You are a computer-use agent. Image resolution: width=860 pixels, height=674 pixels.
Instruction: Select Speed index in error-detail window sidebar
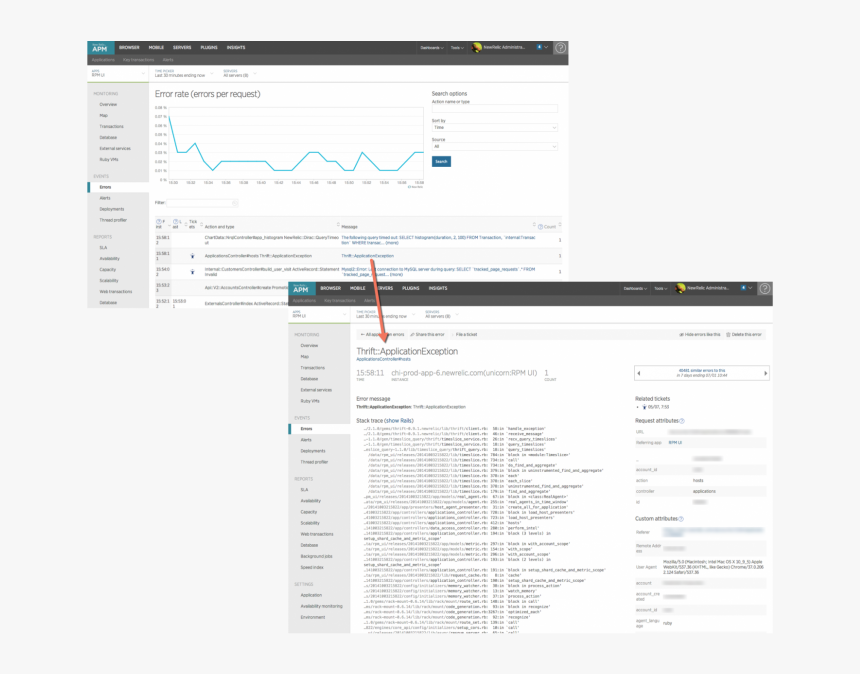point(312,568)
